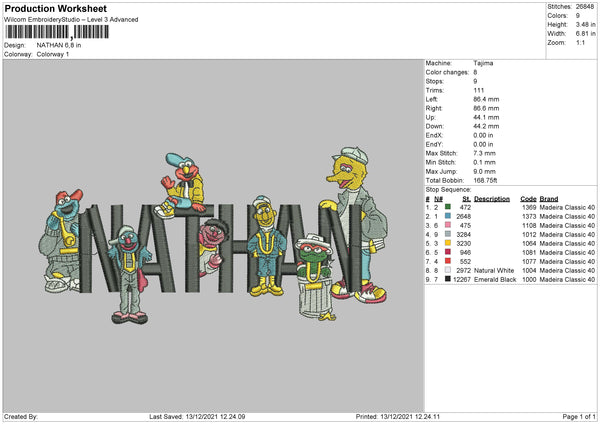600x424 pixels.
Task: Click the Down value "44.2 mm"
Action: [x=486, y=126]
